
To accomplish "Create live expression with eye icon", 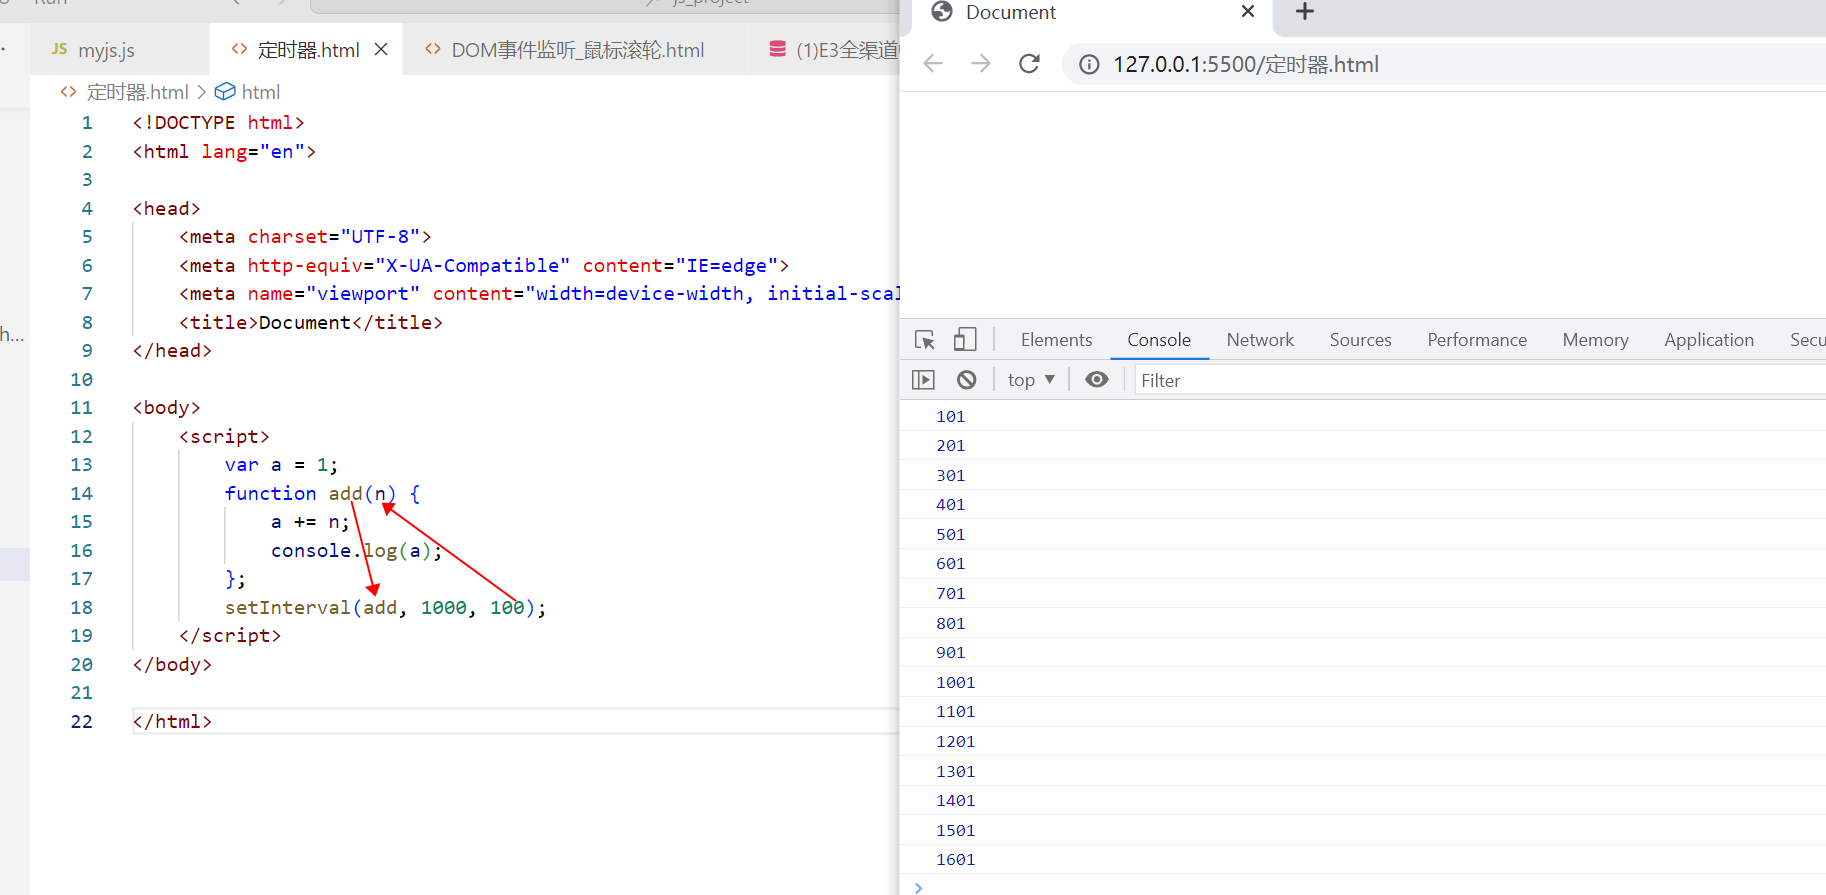I will point(1097,380).
